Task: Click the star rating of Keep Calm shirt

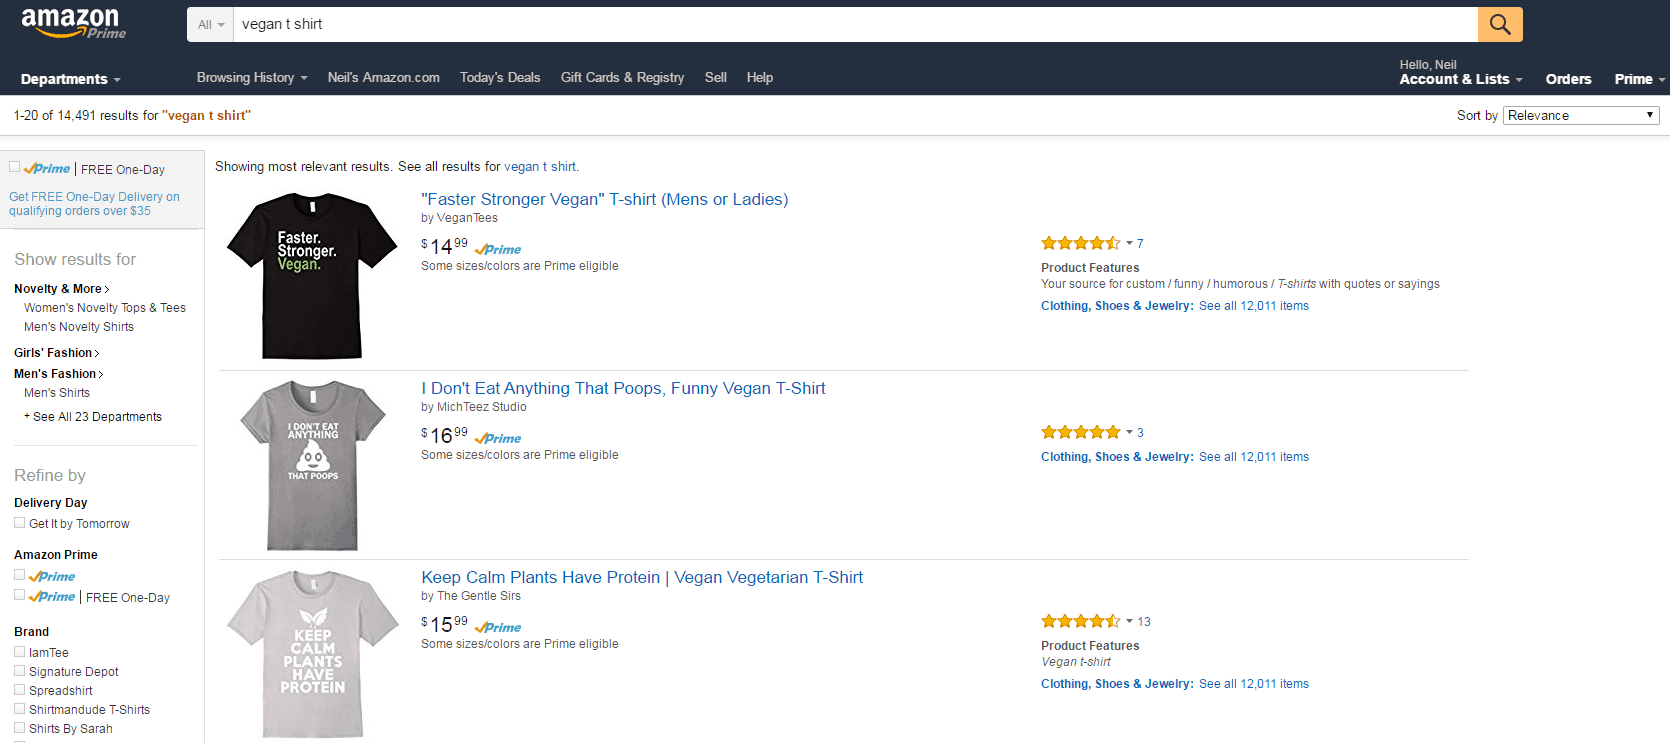Action: (1080, 621)
